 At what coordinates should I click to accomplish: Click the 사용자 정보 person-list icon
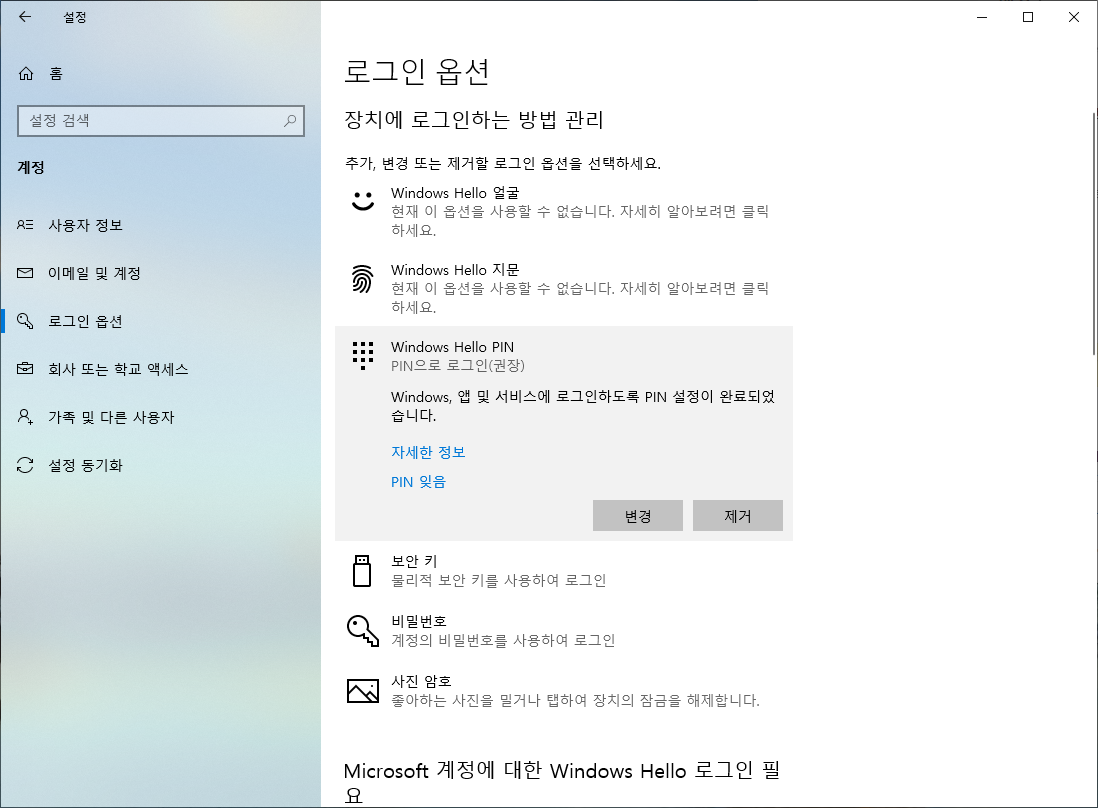tap(25, 225)
